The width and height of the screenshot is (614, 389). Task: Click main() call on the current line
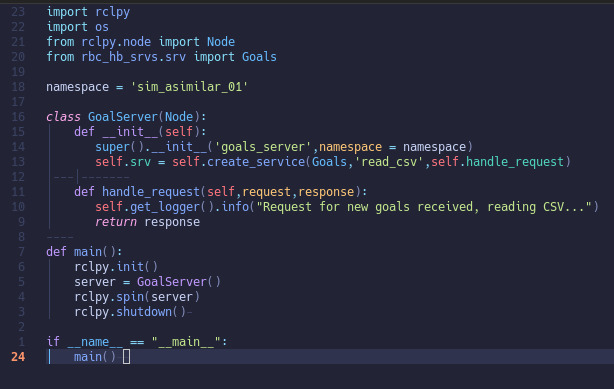95,357
